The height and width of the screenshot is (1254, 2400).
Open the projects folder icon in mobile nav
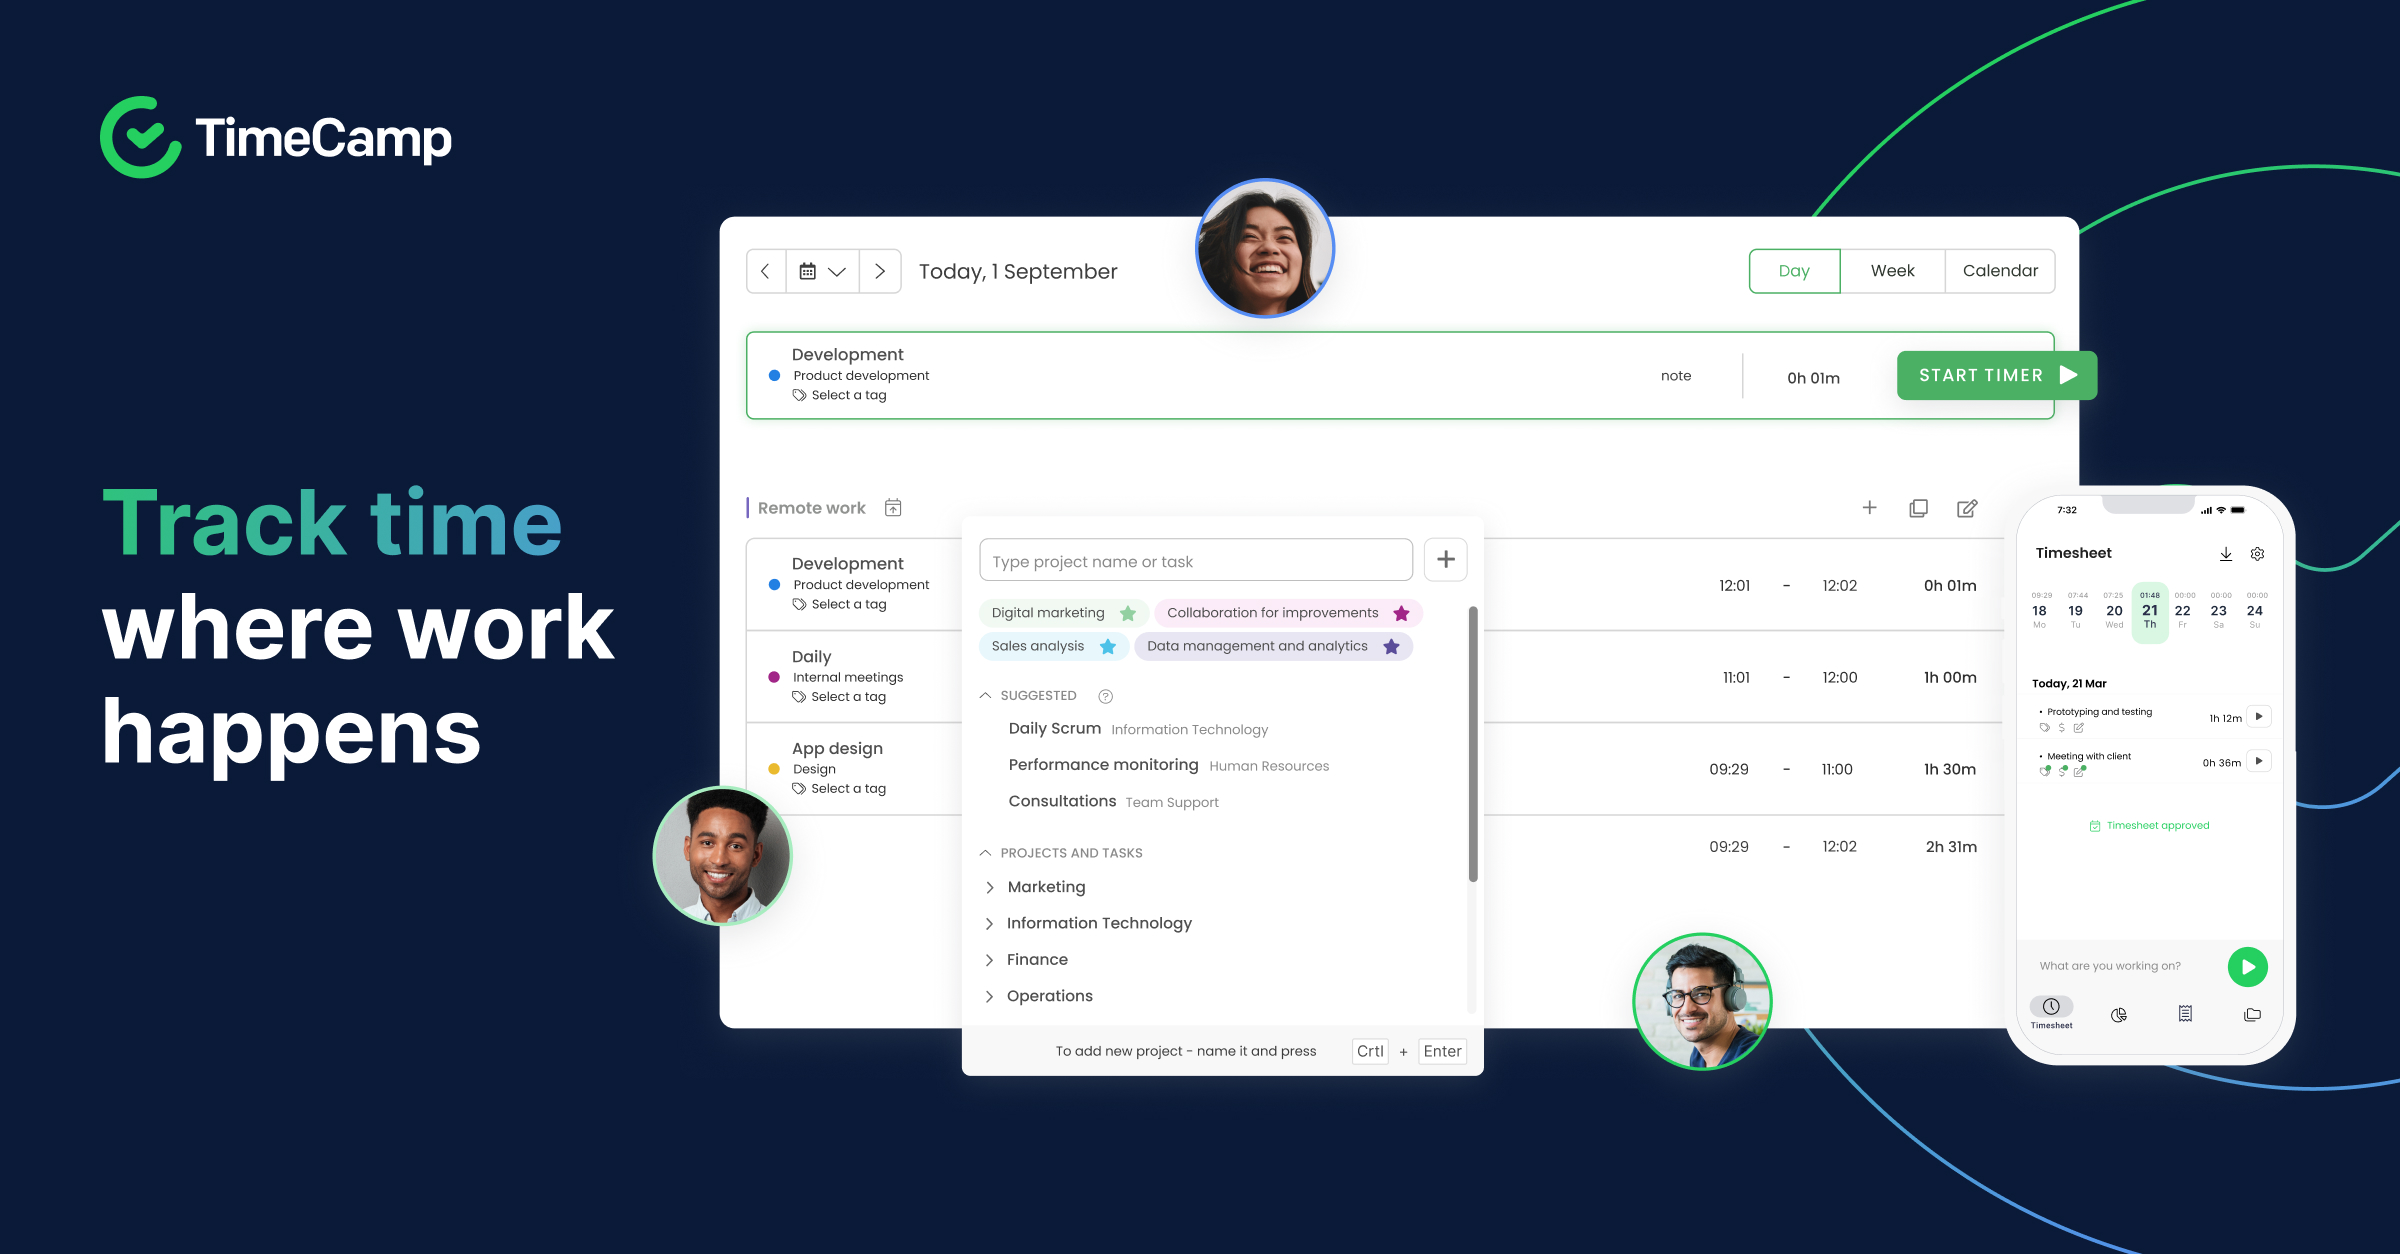click(2253, 1013)
